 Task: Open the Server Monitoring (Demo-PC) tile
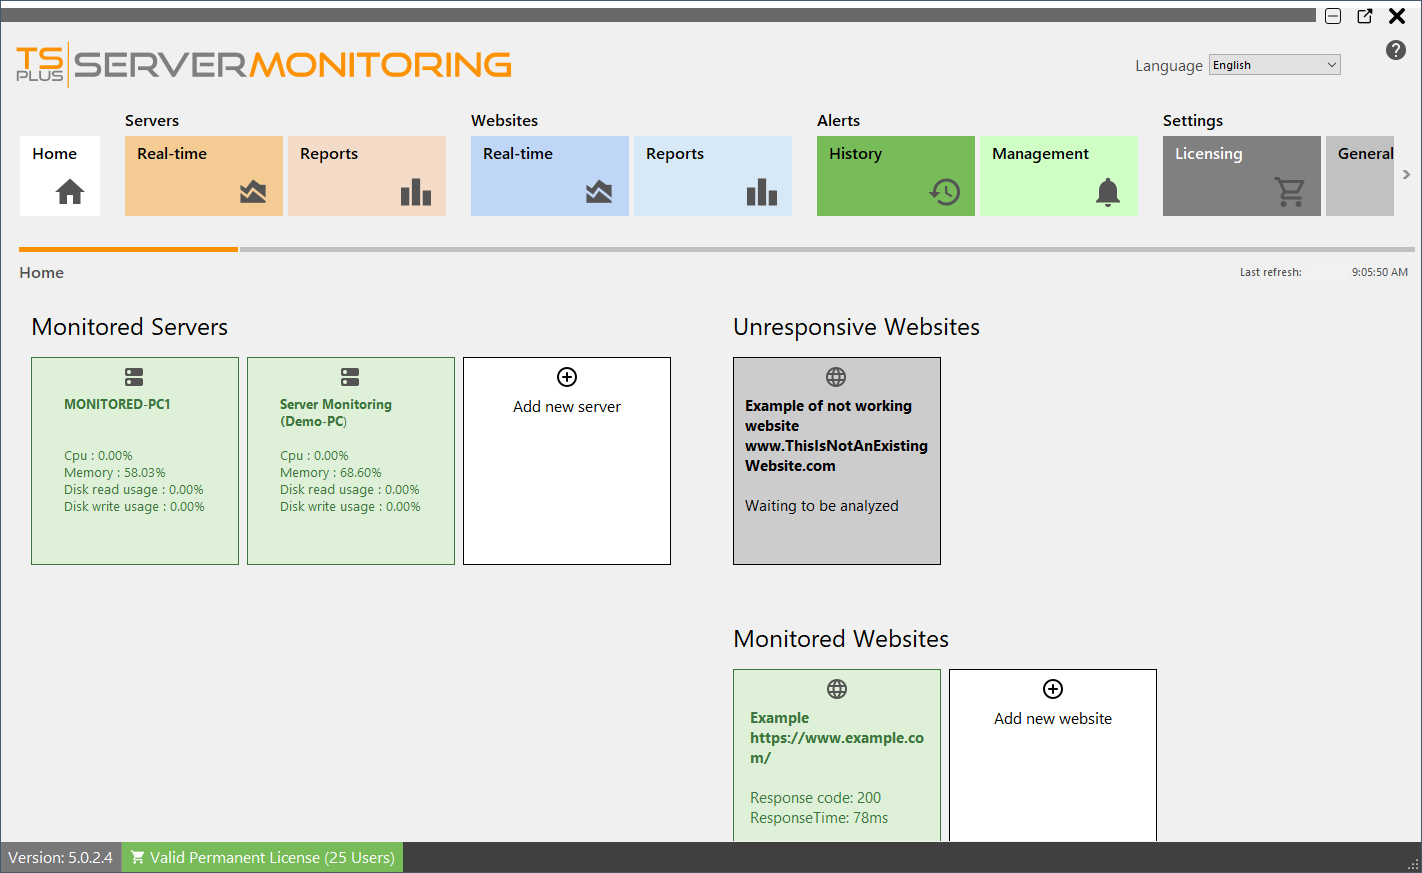pyautogui.click(x=350, y=460)
